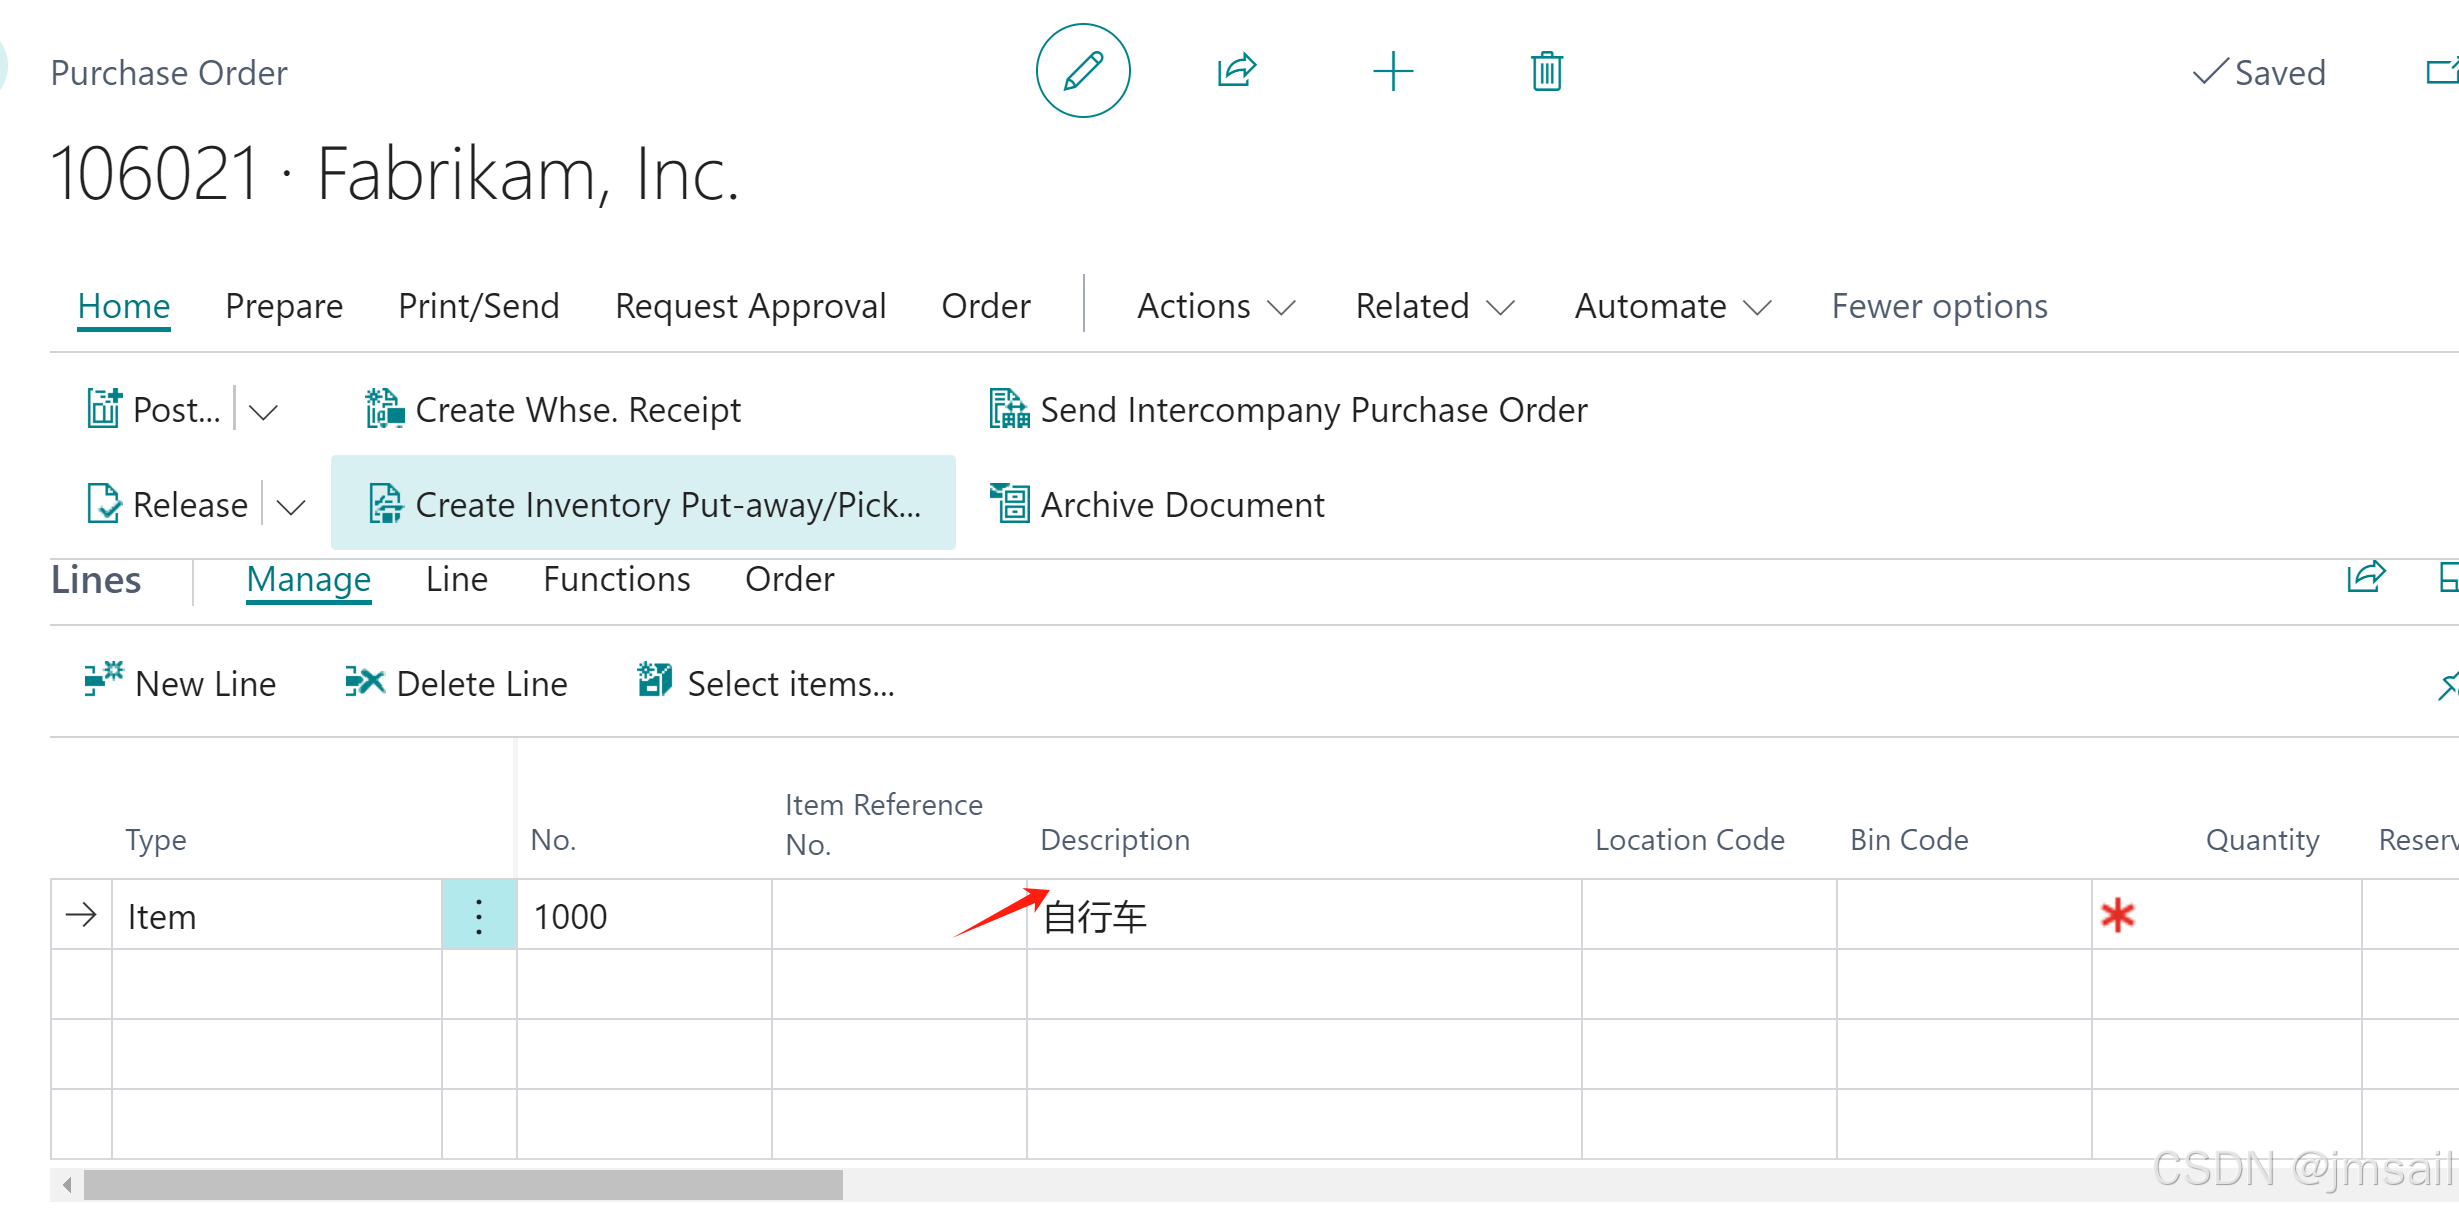Click the pencil edit icon
Image resolution: width=2459 pixels, height=1209 pixels.
click(x=1083, y=71)
